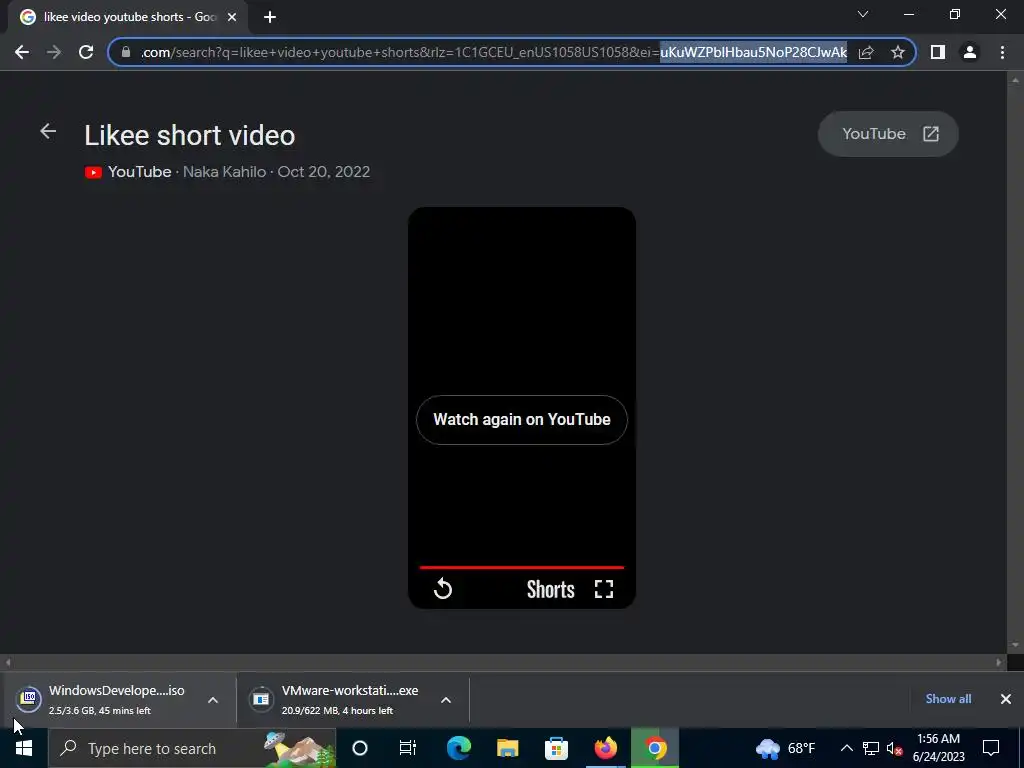The height and width of the screenshot is (768, 1024).
Task: Click the muted volume tray icon
Action: click(x=895, y=748)
